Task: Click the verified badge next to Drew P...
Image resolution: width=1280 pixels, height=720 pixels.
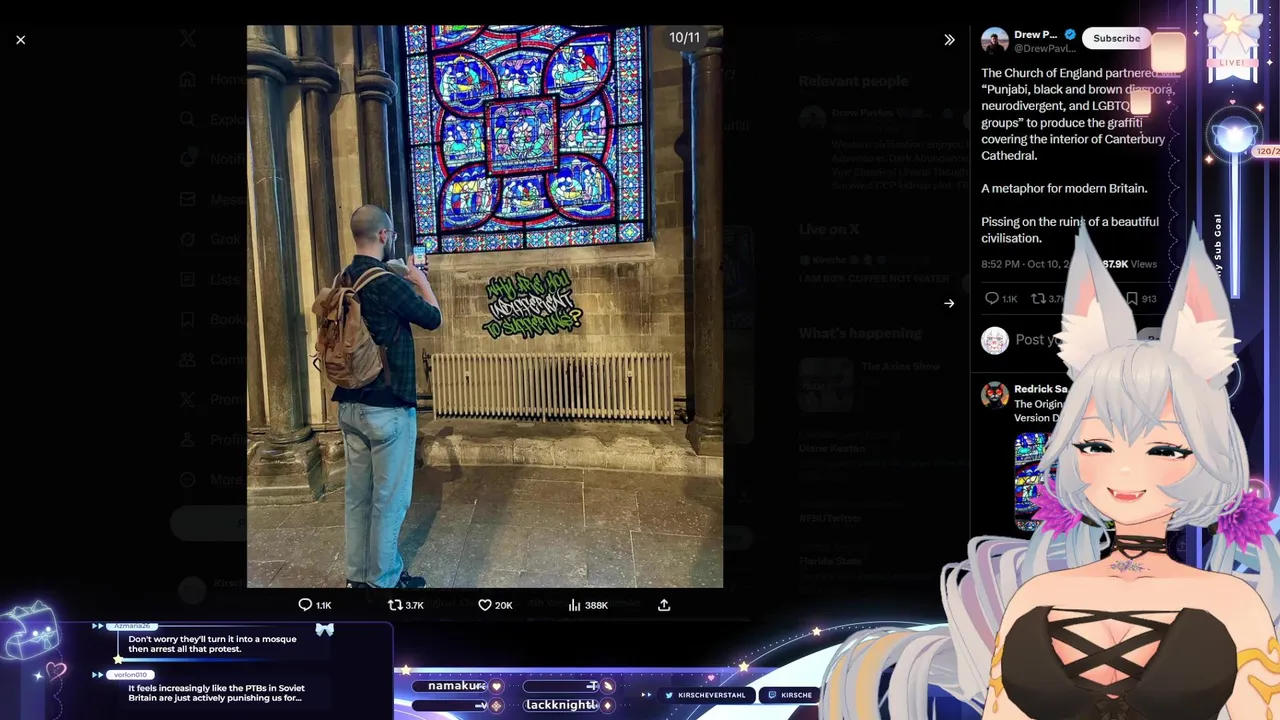Action: (x=1070, y=35)
